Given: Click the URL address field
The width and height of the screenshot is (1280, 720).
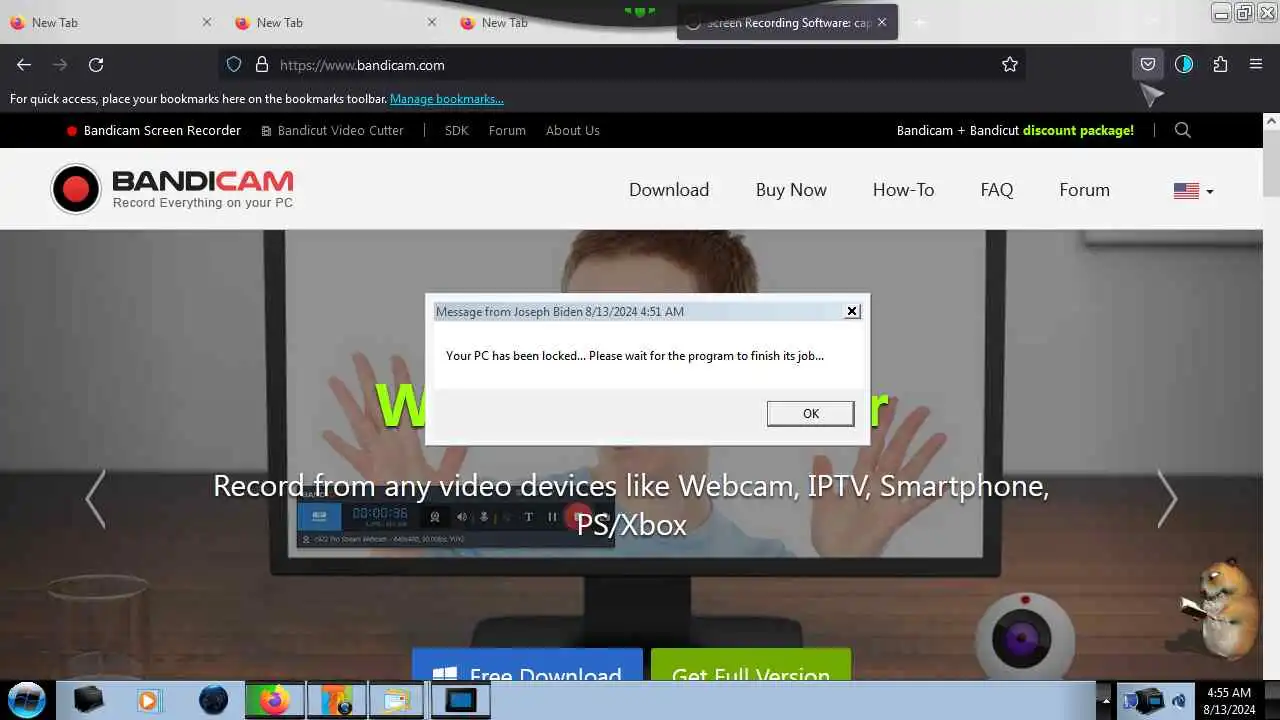Looking at the screenshot, I should pyautogui.click(x=620, y=65).
